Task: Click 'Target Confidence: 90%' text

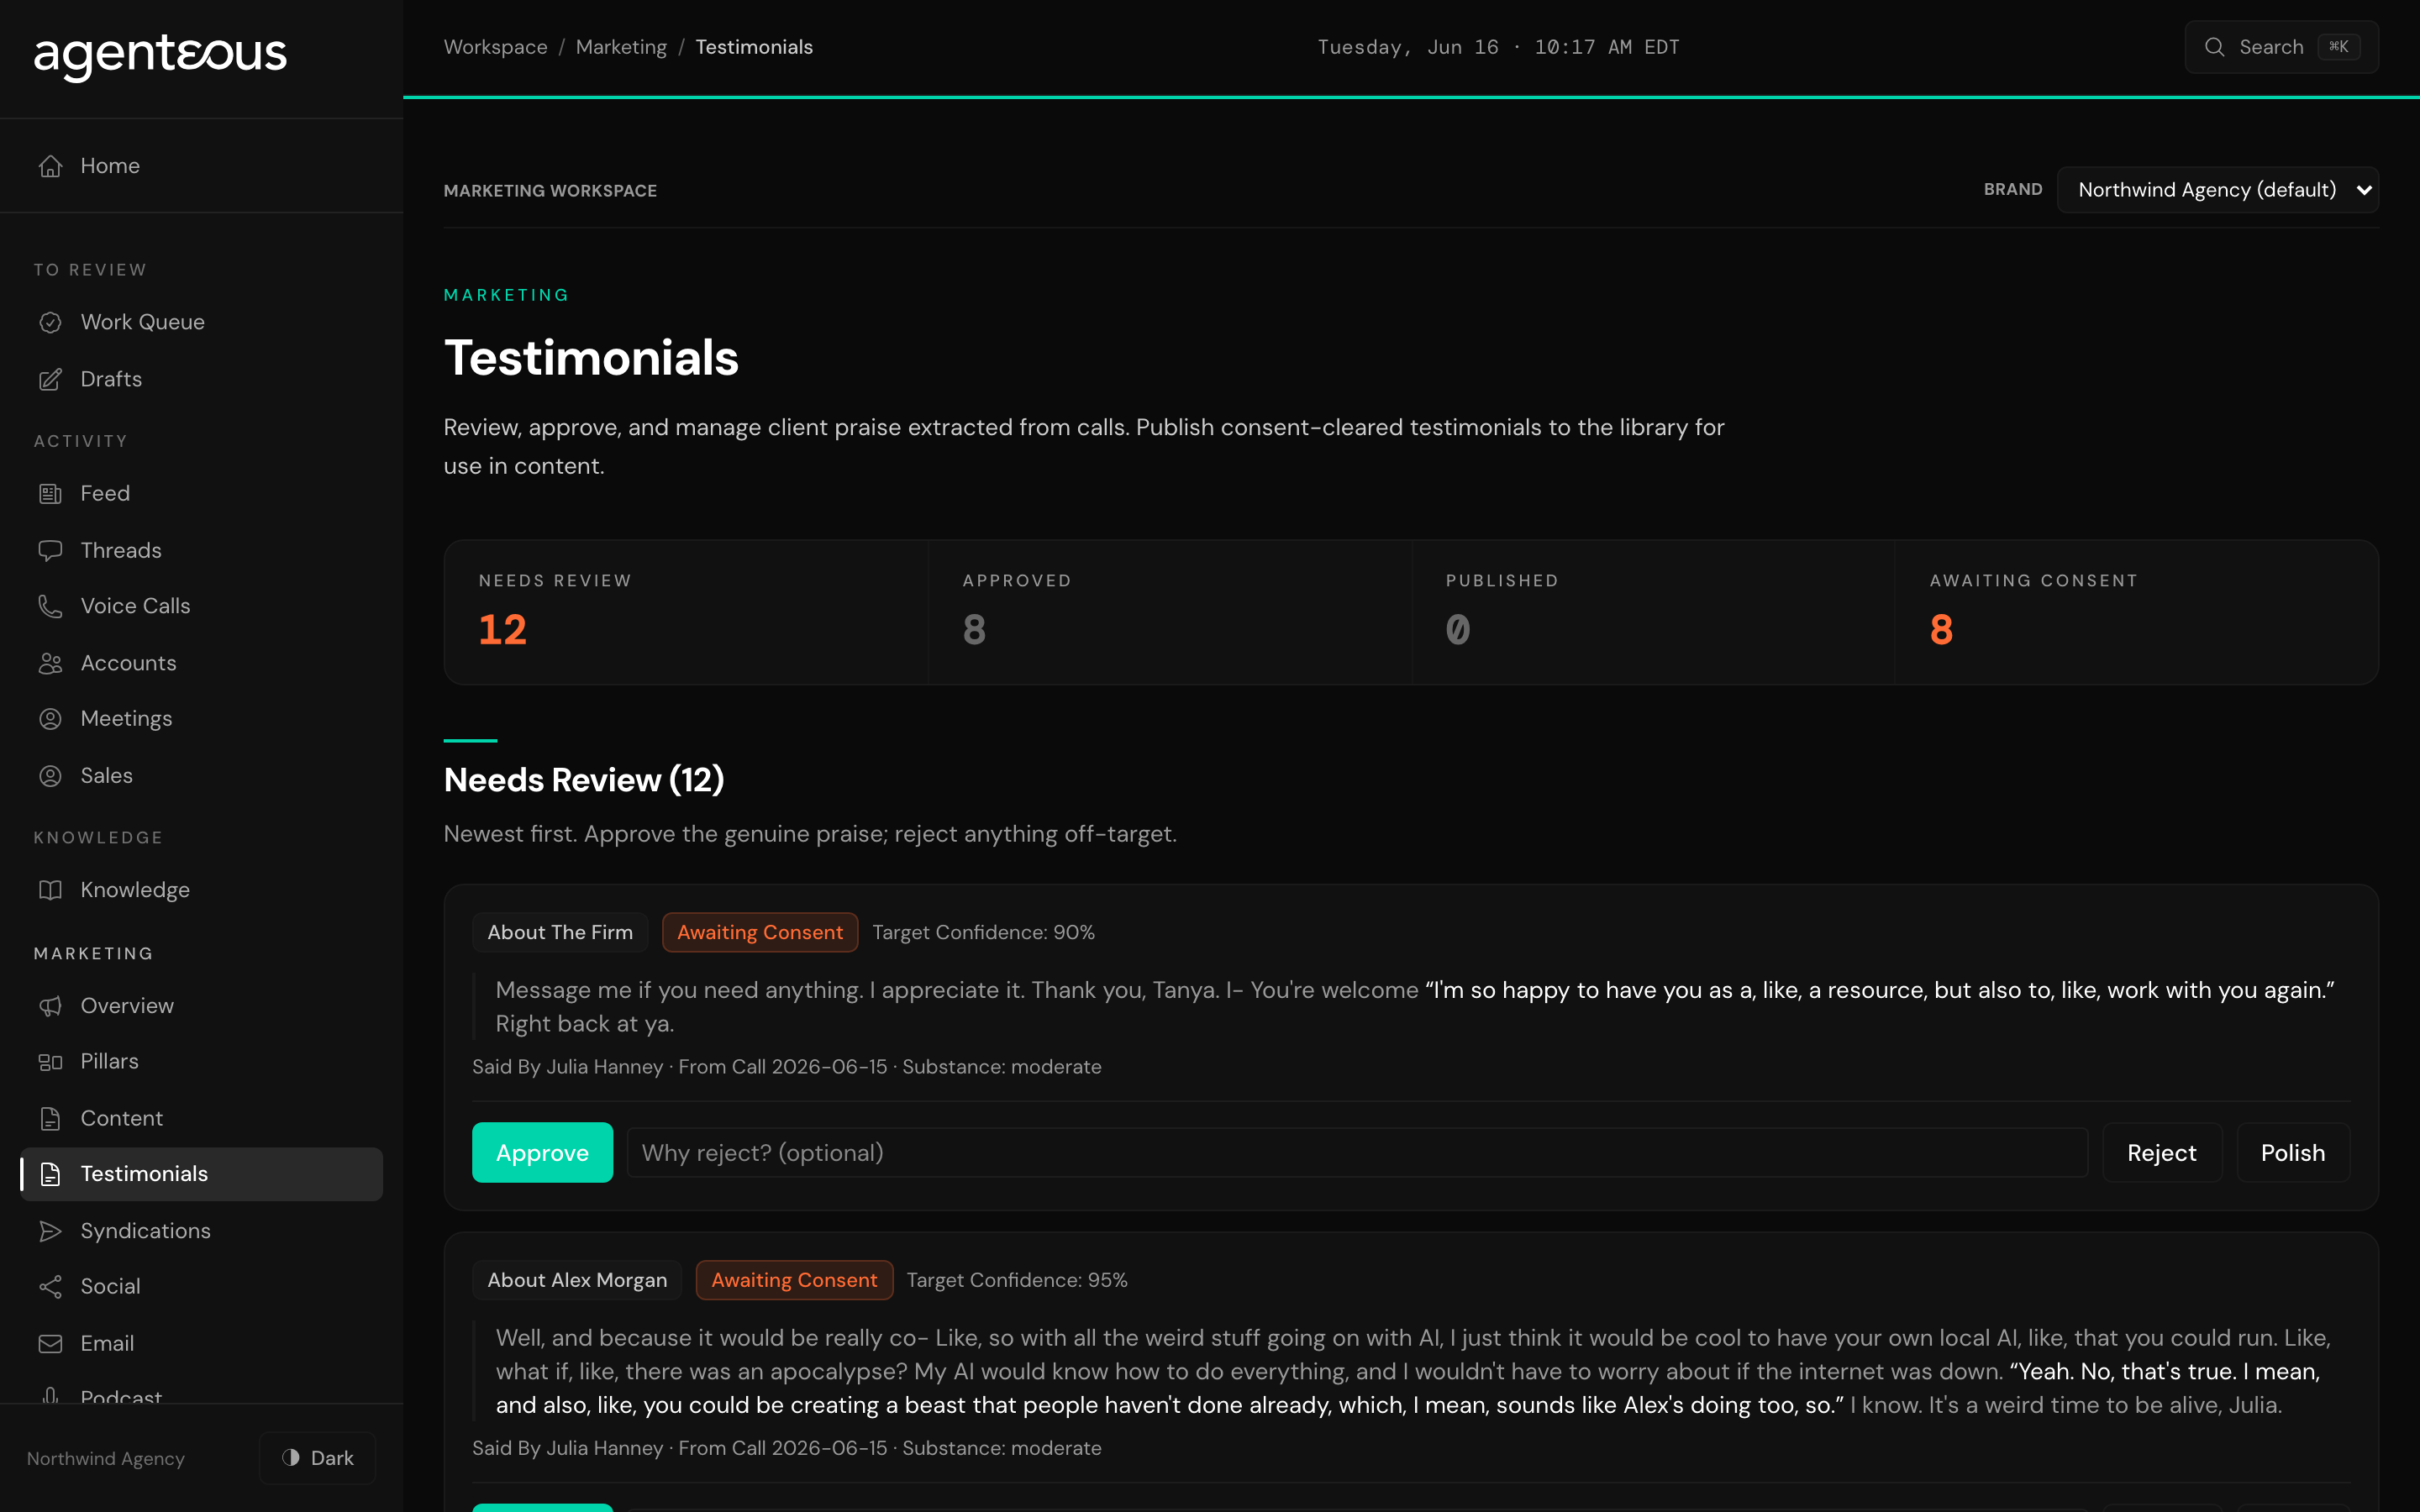Action: (983, 932)
